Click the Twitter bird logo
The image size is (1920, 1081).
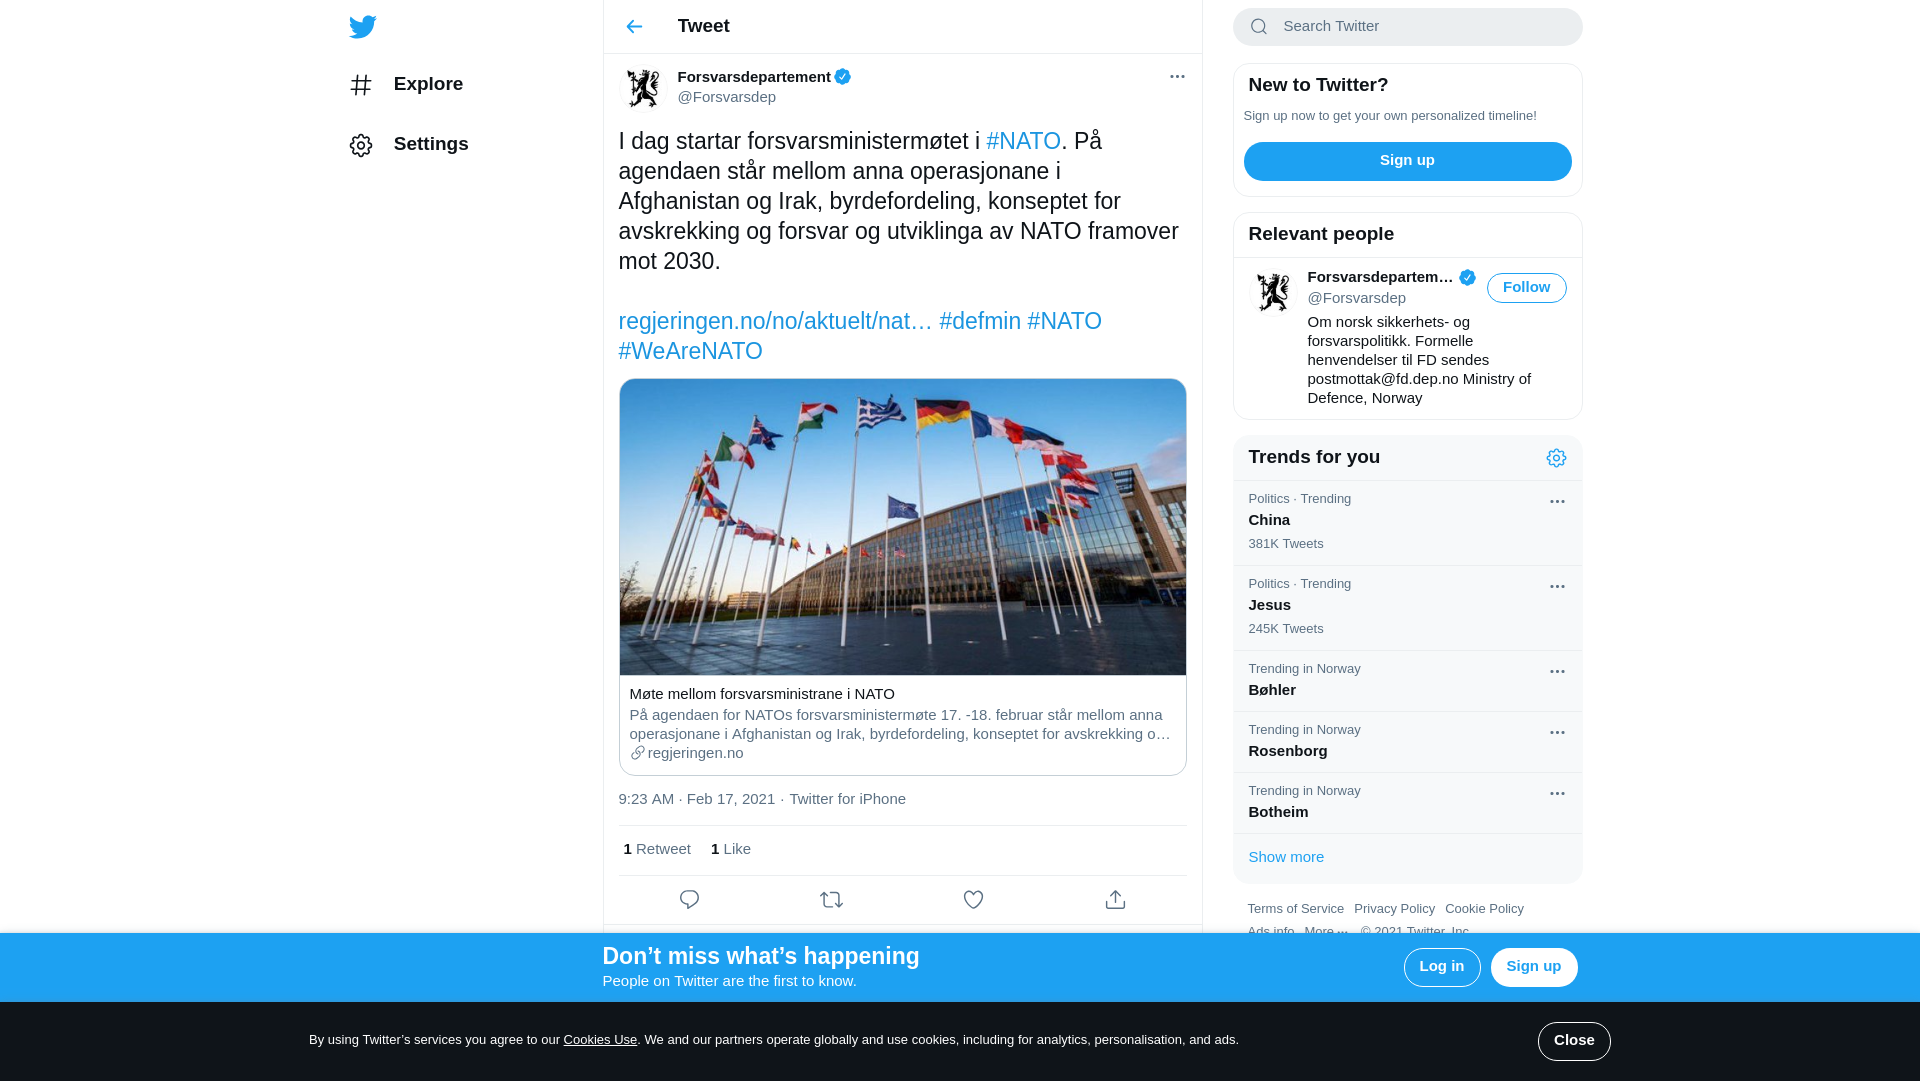[x=363, y=27]
